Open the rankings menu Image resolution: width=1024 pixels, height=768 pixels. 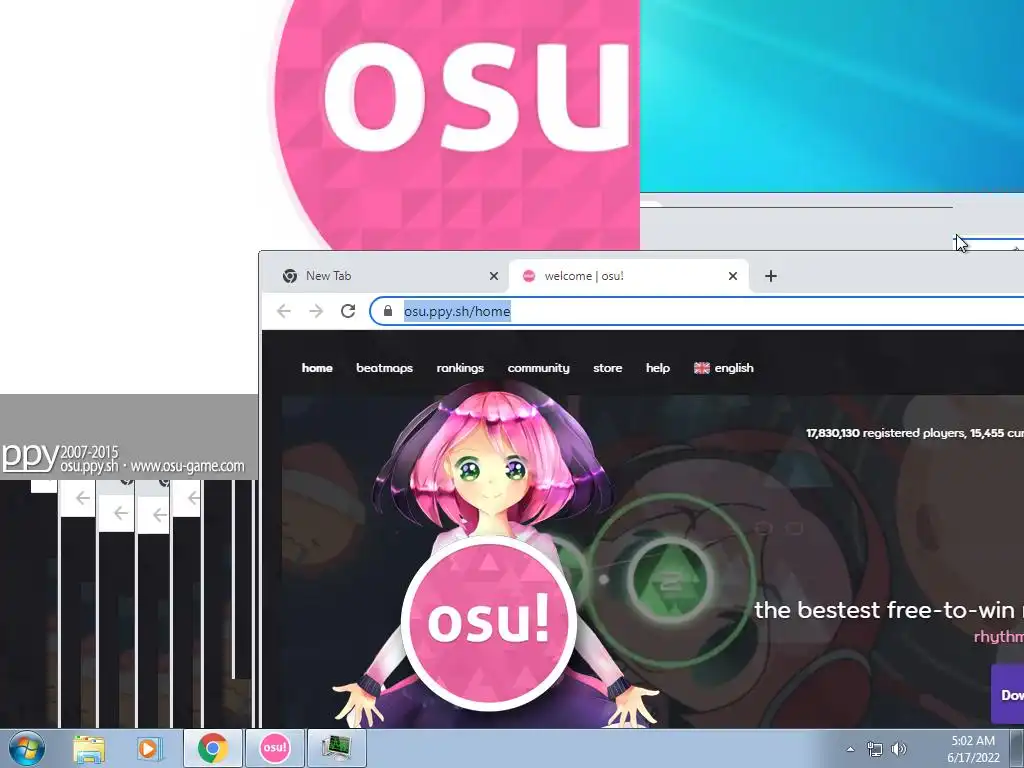[x=460, y=368]
